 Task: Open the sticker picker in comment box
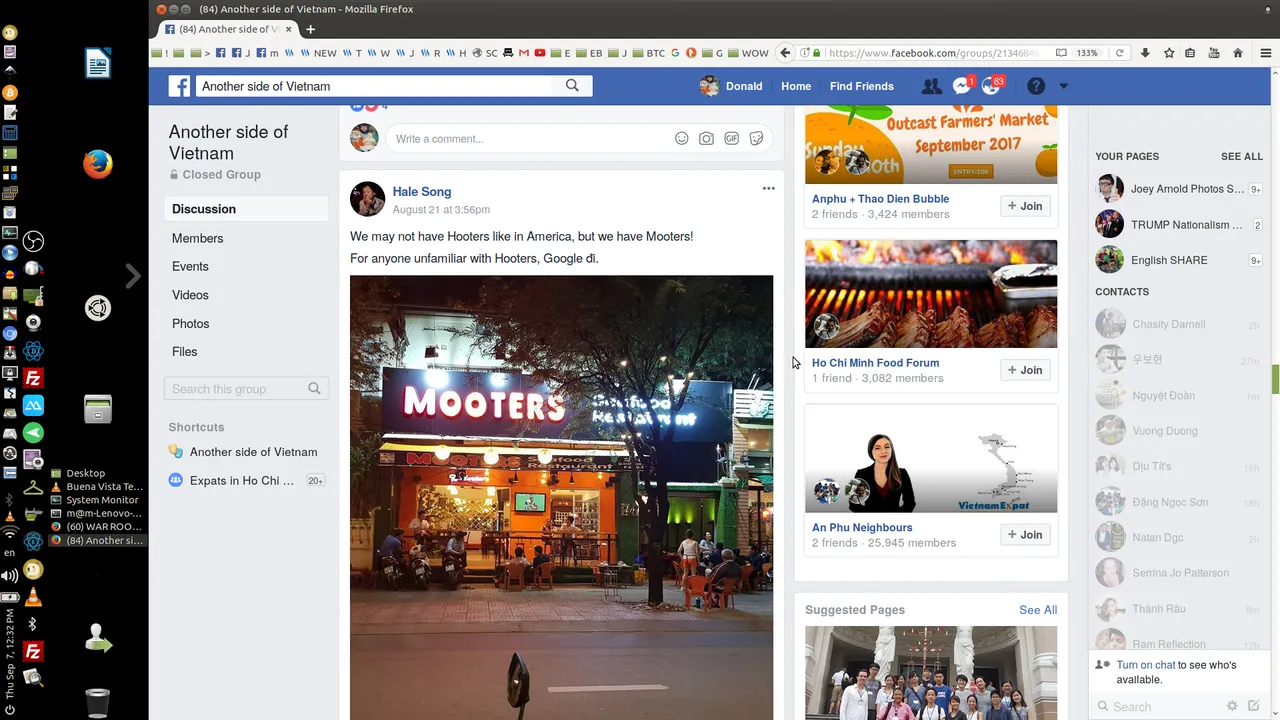coord(757,139)
